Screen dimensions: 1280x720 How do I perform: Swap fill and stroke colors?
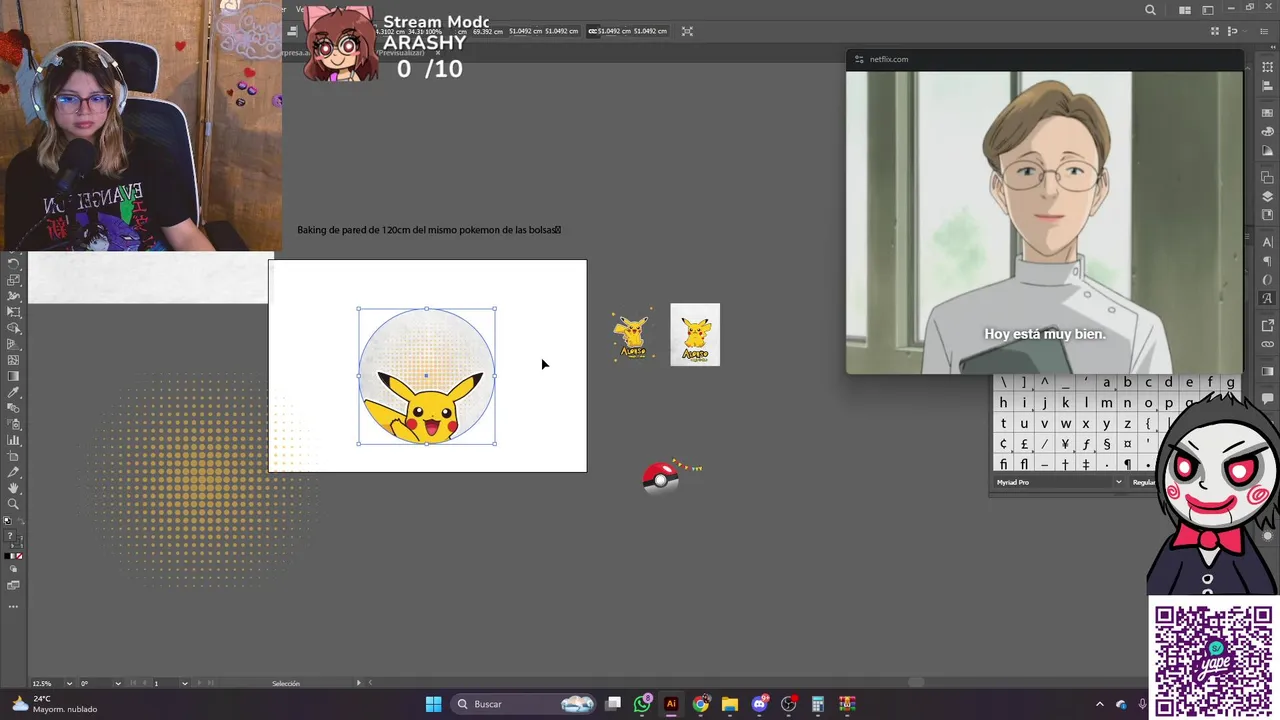pyautogui.click(x=21, y=520)
